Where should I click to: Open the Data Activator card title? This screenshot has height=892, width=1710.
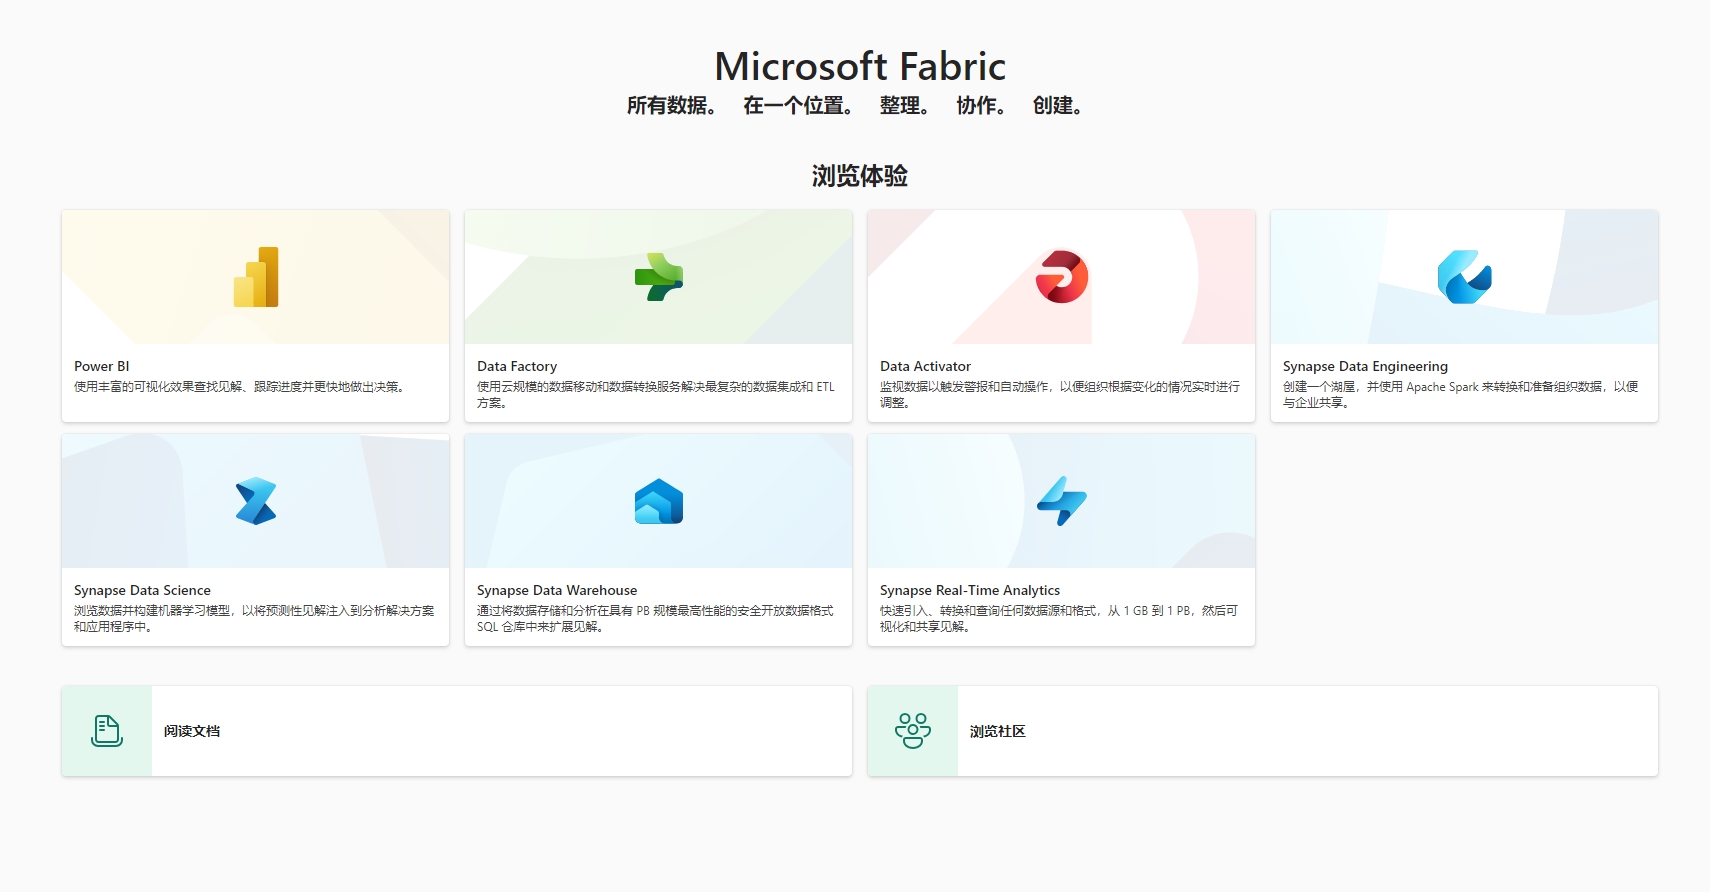click(x=925, y=366)
